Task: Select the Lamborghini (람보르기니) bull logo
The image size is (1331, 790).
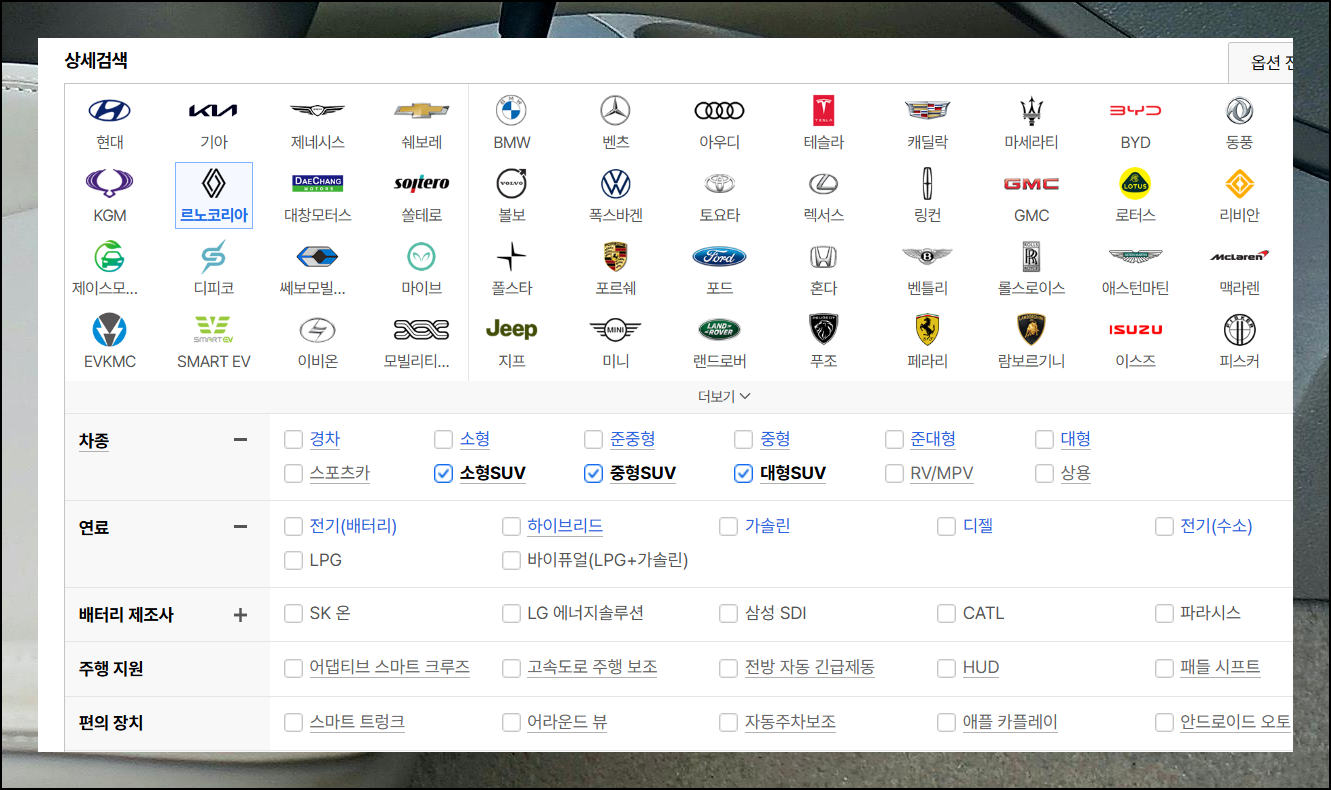Action: [1032, 330]
